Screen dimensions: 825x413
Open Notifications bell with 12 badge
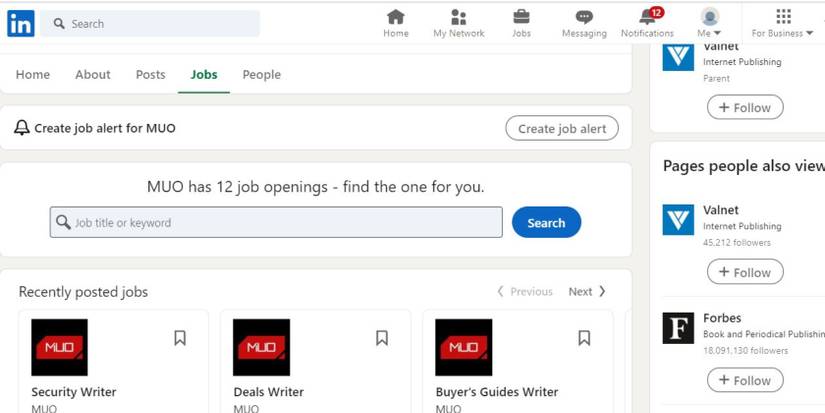649,17
